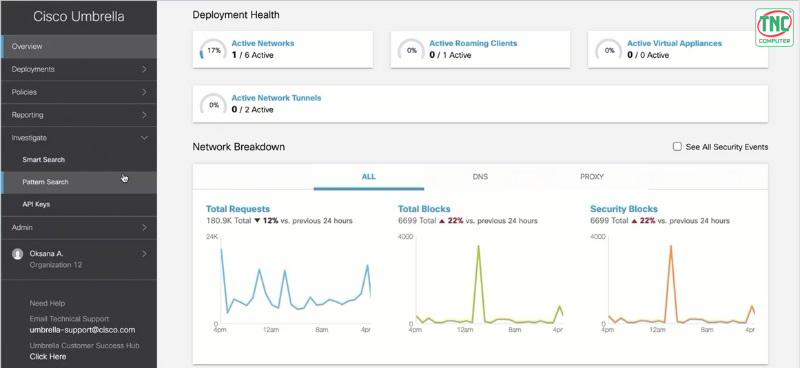
Task: Open the Active Network Tunnels link
Action: pyautogui.click(x=277, y=98)
